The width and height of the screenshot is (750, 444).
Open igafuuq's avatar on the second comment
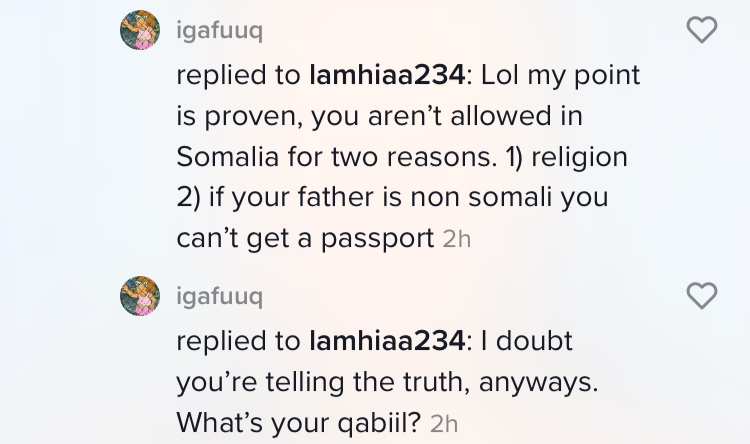coord(140,296)
